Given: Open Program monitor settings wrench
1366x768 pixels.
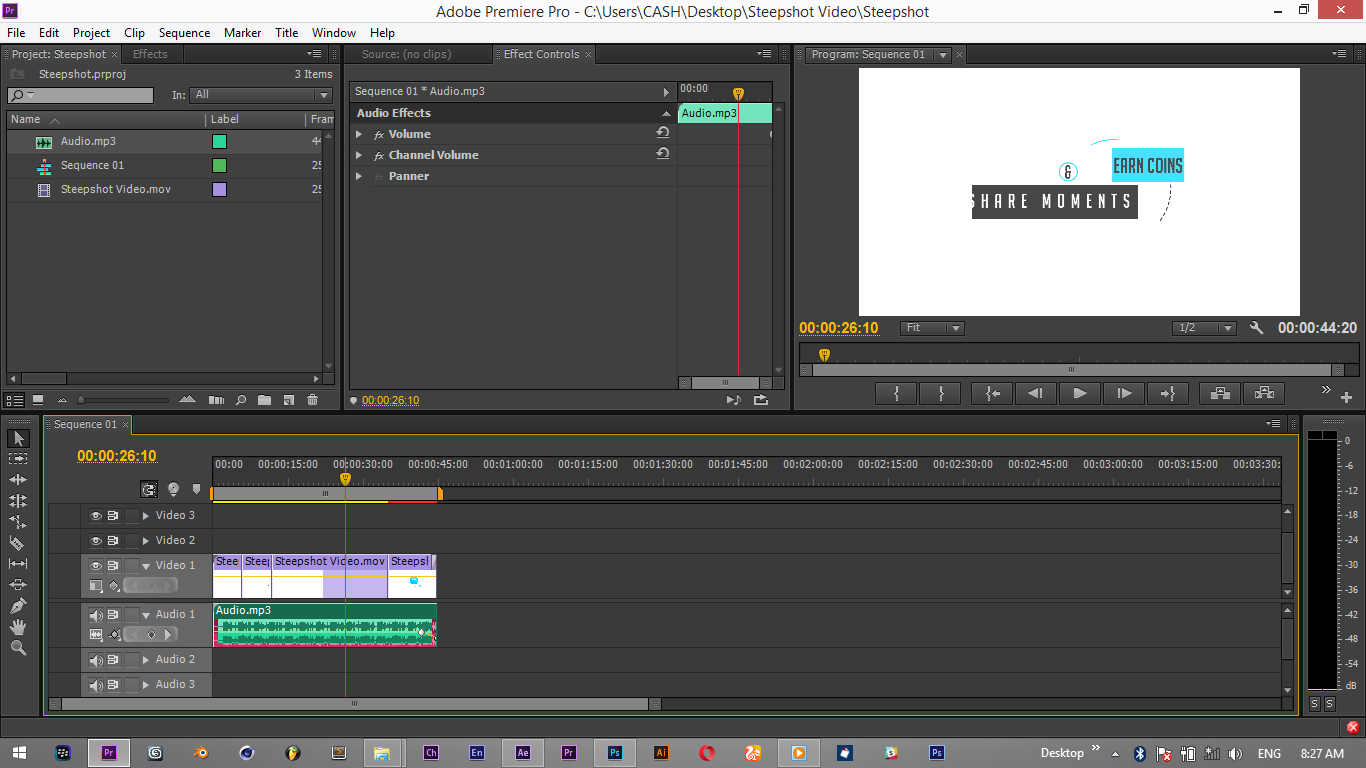Looking at the screenshot, I should 1257,328.
